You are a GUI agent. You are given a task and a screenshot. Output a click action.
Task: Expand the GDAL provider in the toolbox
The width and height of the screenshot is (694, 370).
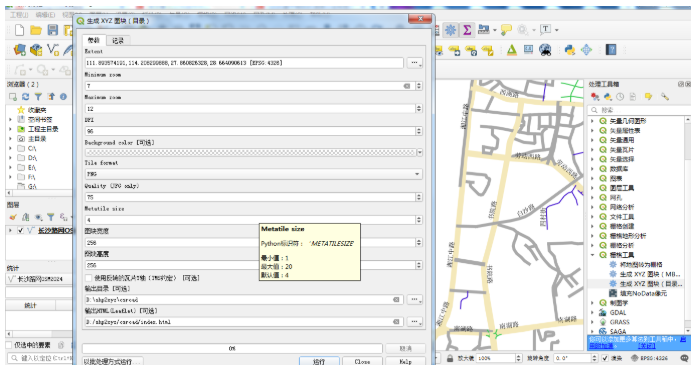(x=593, y=312)
